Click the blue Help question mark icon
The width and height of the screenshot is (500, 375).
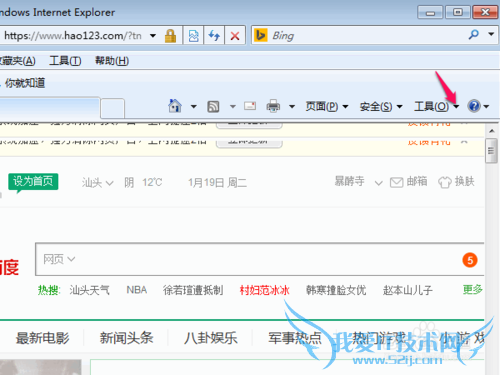click(474, 106)
